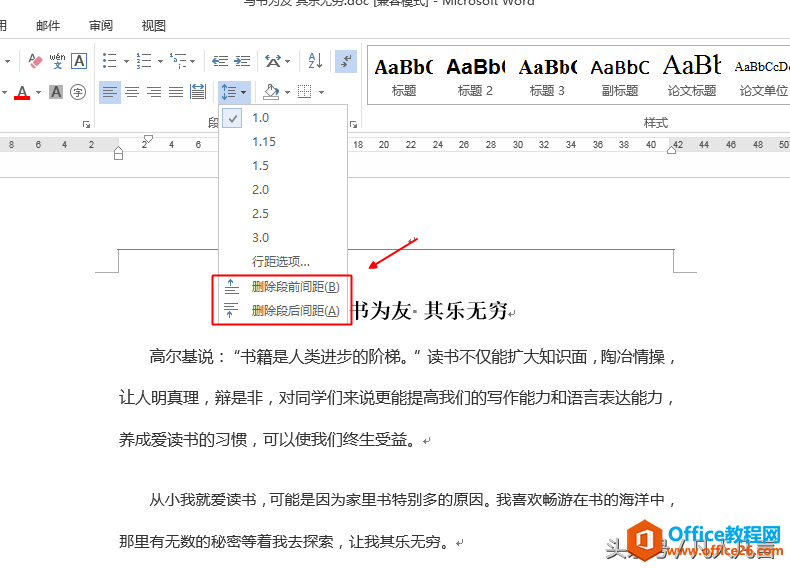This screenshot has height=568, width=790.
Task: Open the 邮件 ribbon tab
Action: (x=48, y=26)
